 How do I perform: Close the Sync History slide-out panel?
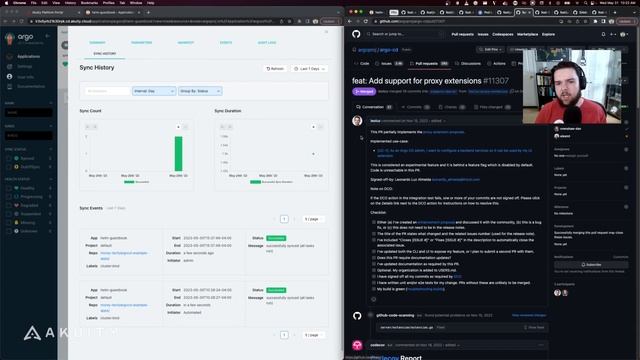[x=326, y=32]
